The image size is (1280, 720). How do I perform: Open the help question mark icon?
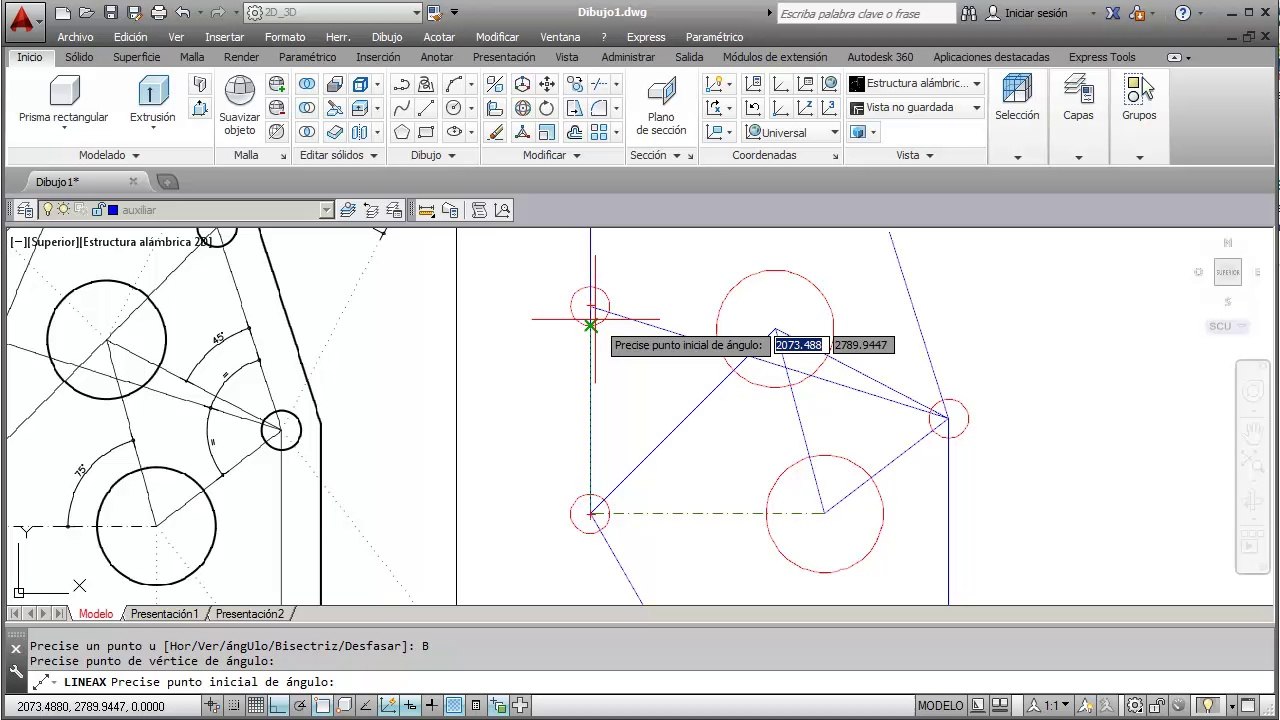coord(1182,13)
